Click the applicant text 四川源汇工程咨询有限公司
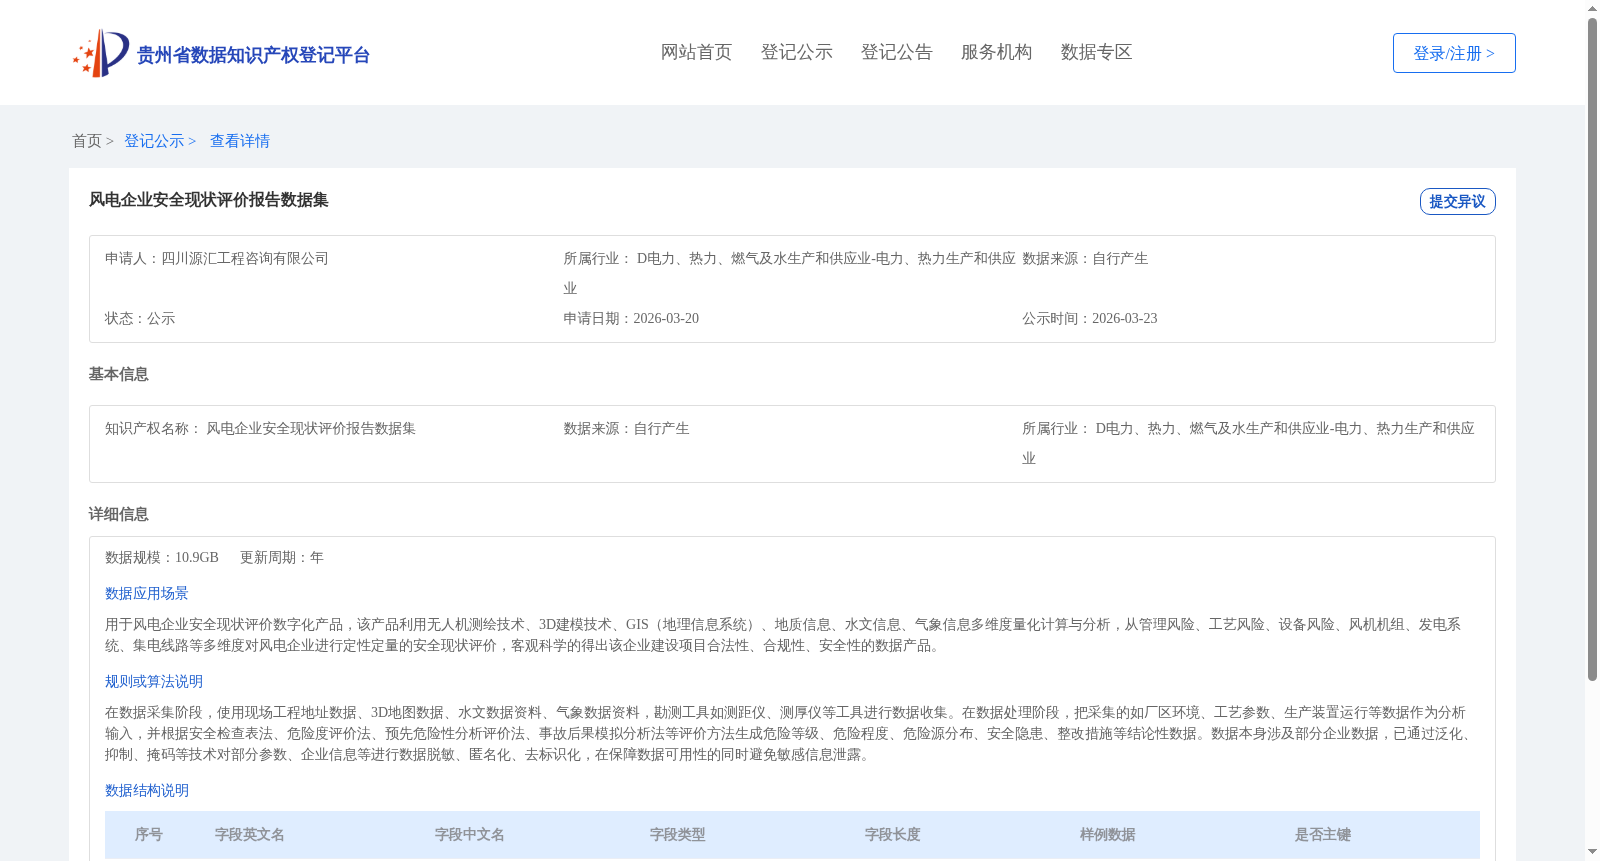The height and width of the screenshot is (861, 1600). 245,258
